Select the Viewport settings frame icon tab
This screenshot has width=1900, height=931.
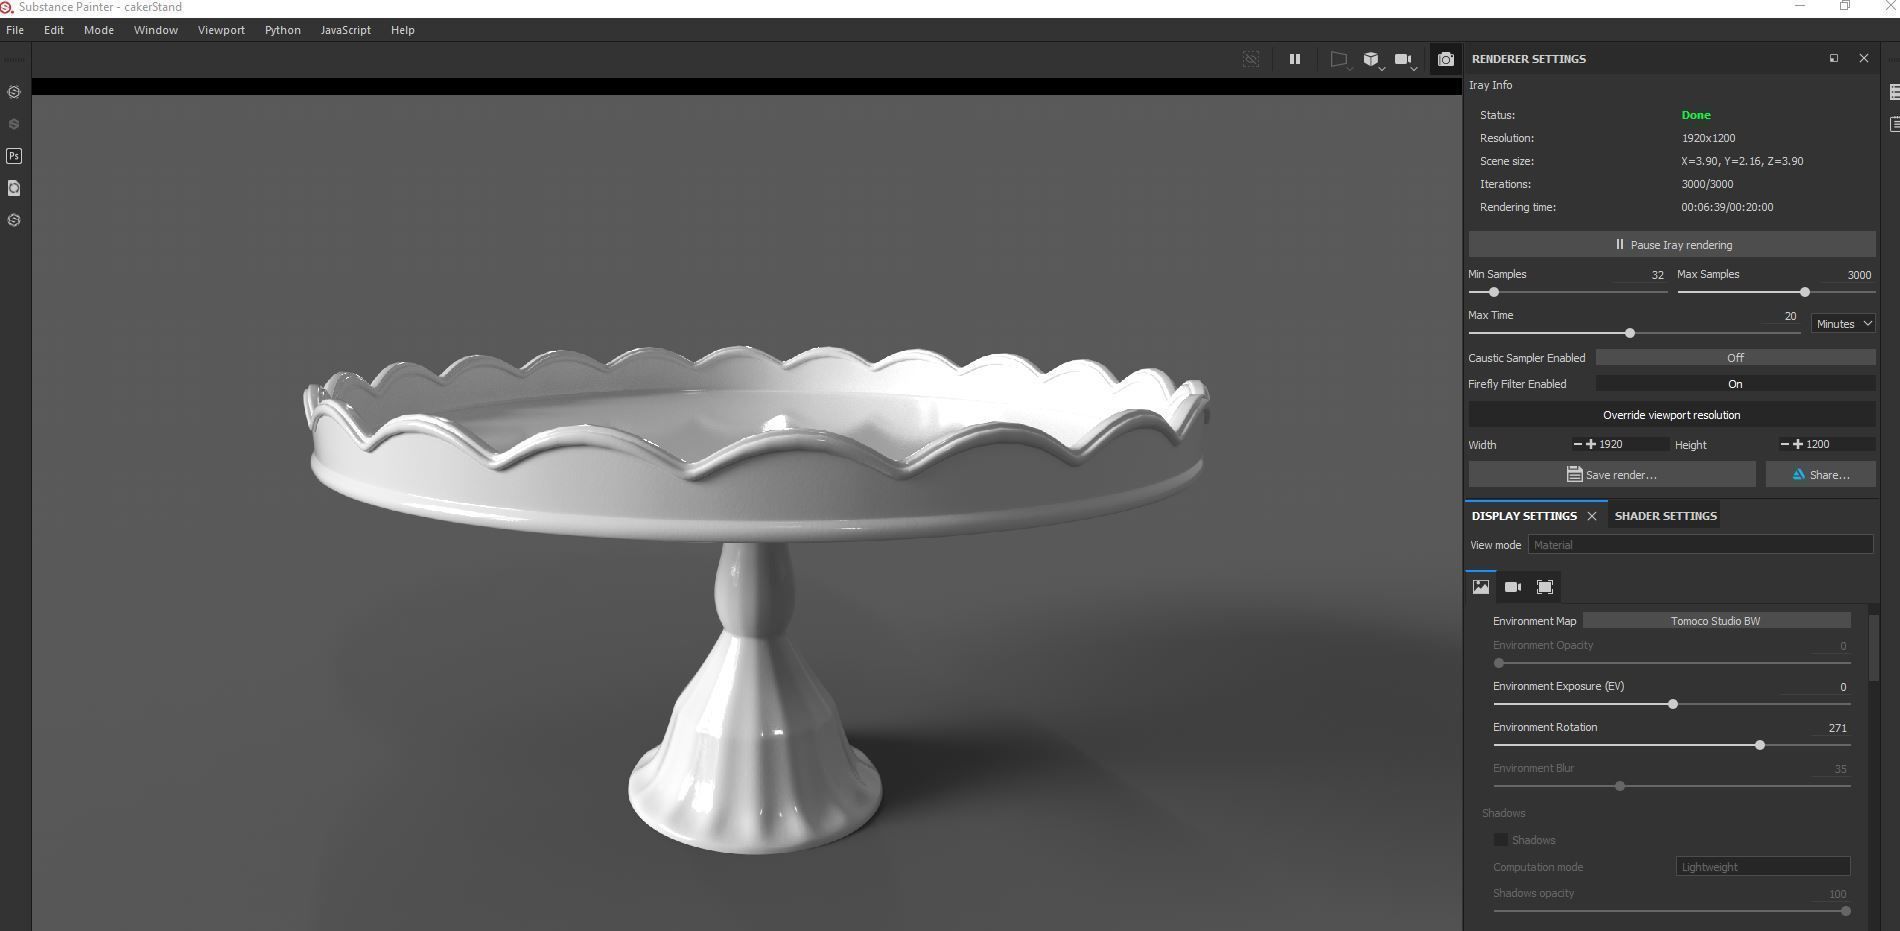(x=1545, y=587)
